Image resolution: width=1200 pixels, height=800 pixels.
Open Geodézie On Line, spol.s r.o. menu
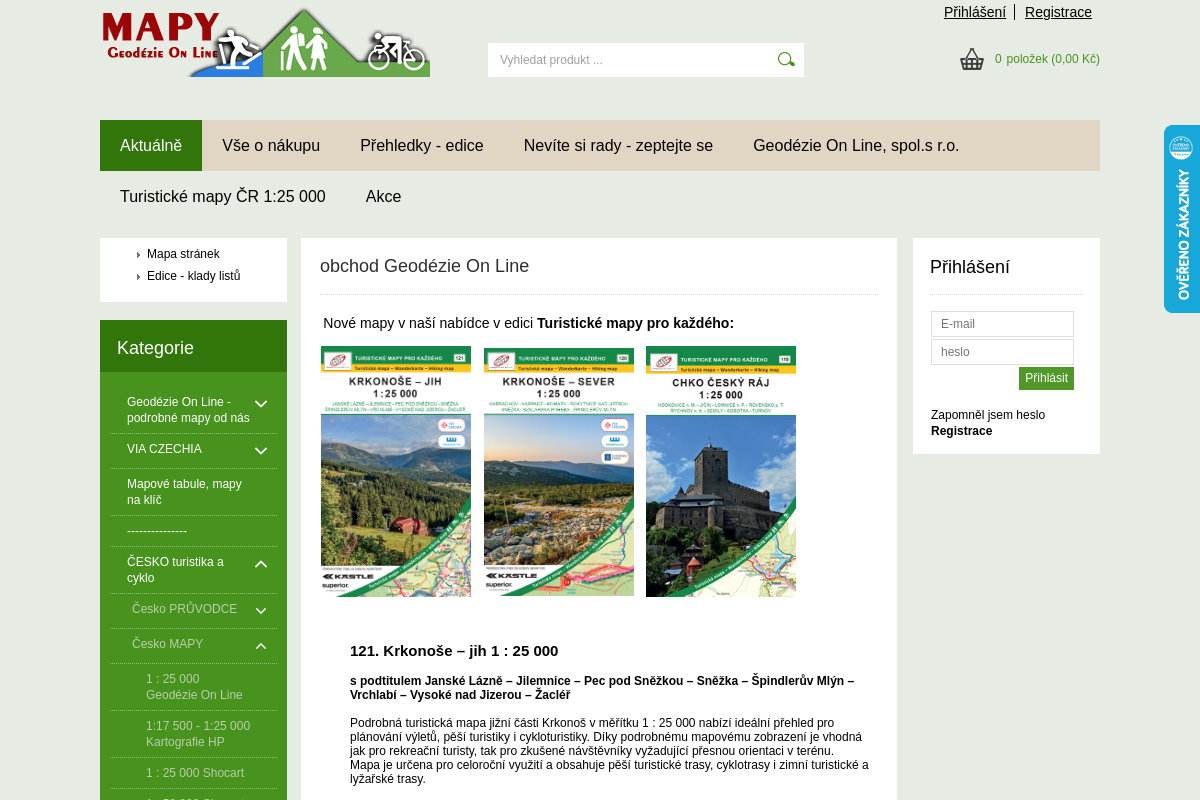[x=856, y=146]
